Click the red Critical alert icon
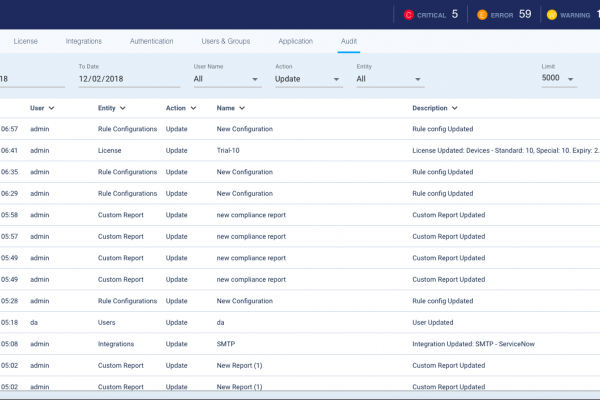Viewport: 600px width, 400px height. (x=409, y=15)
